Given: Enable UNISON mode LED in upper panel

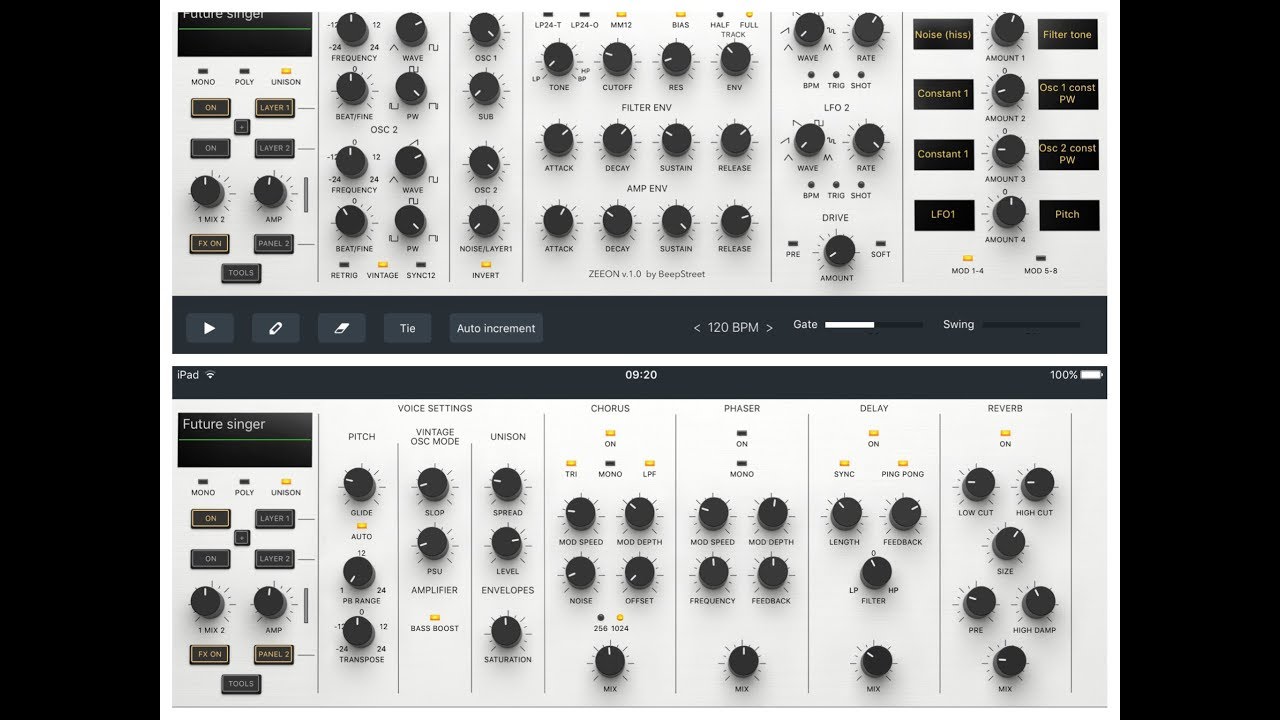Looking at the screenshot, I should click(x=285, y=71).
